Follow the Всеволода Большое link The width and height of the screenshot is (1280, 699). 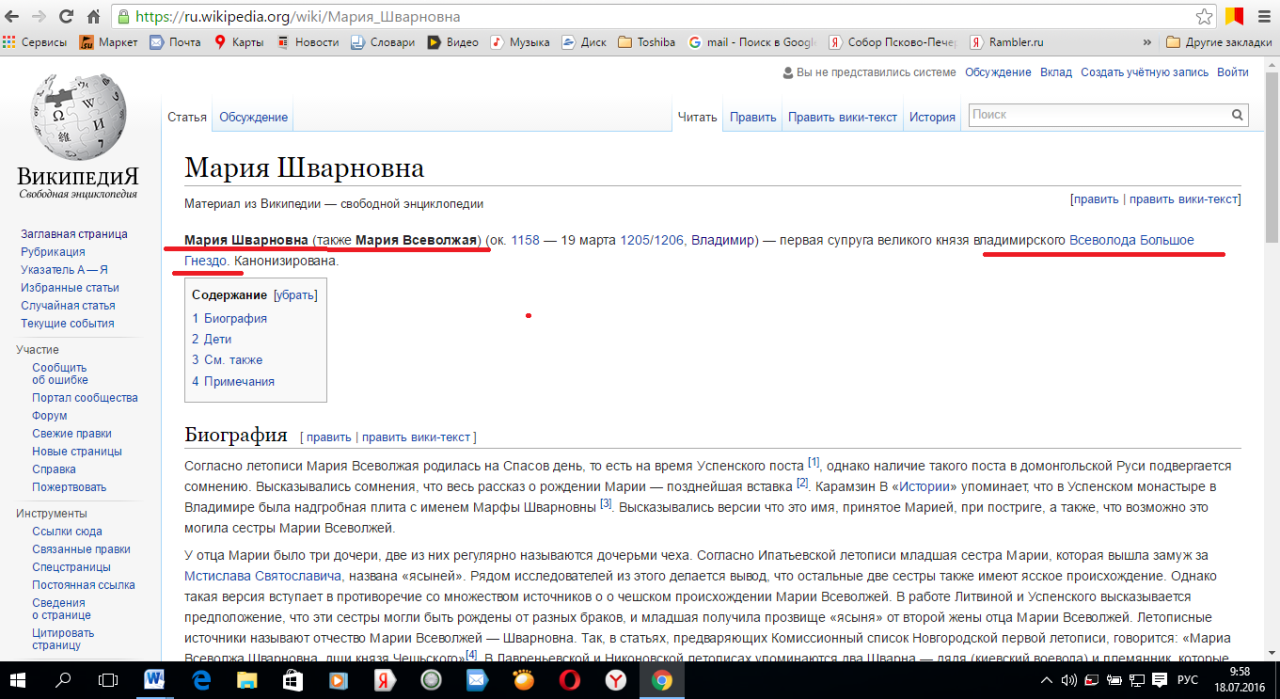(1132, 241)
